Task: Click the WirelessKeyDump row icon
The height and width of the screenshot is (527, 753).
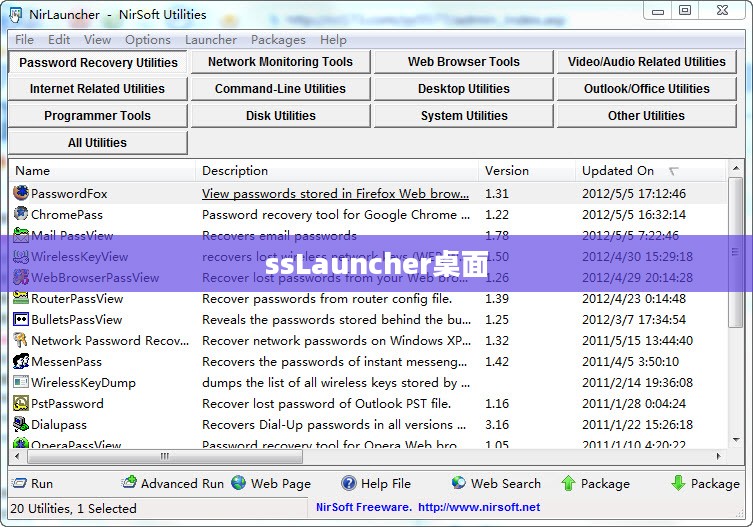Action: click(x=21, y=382)
